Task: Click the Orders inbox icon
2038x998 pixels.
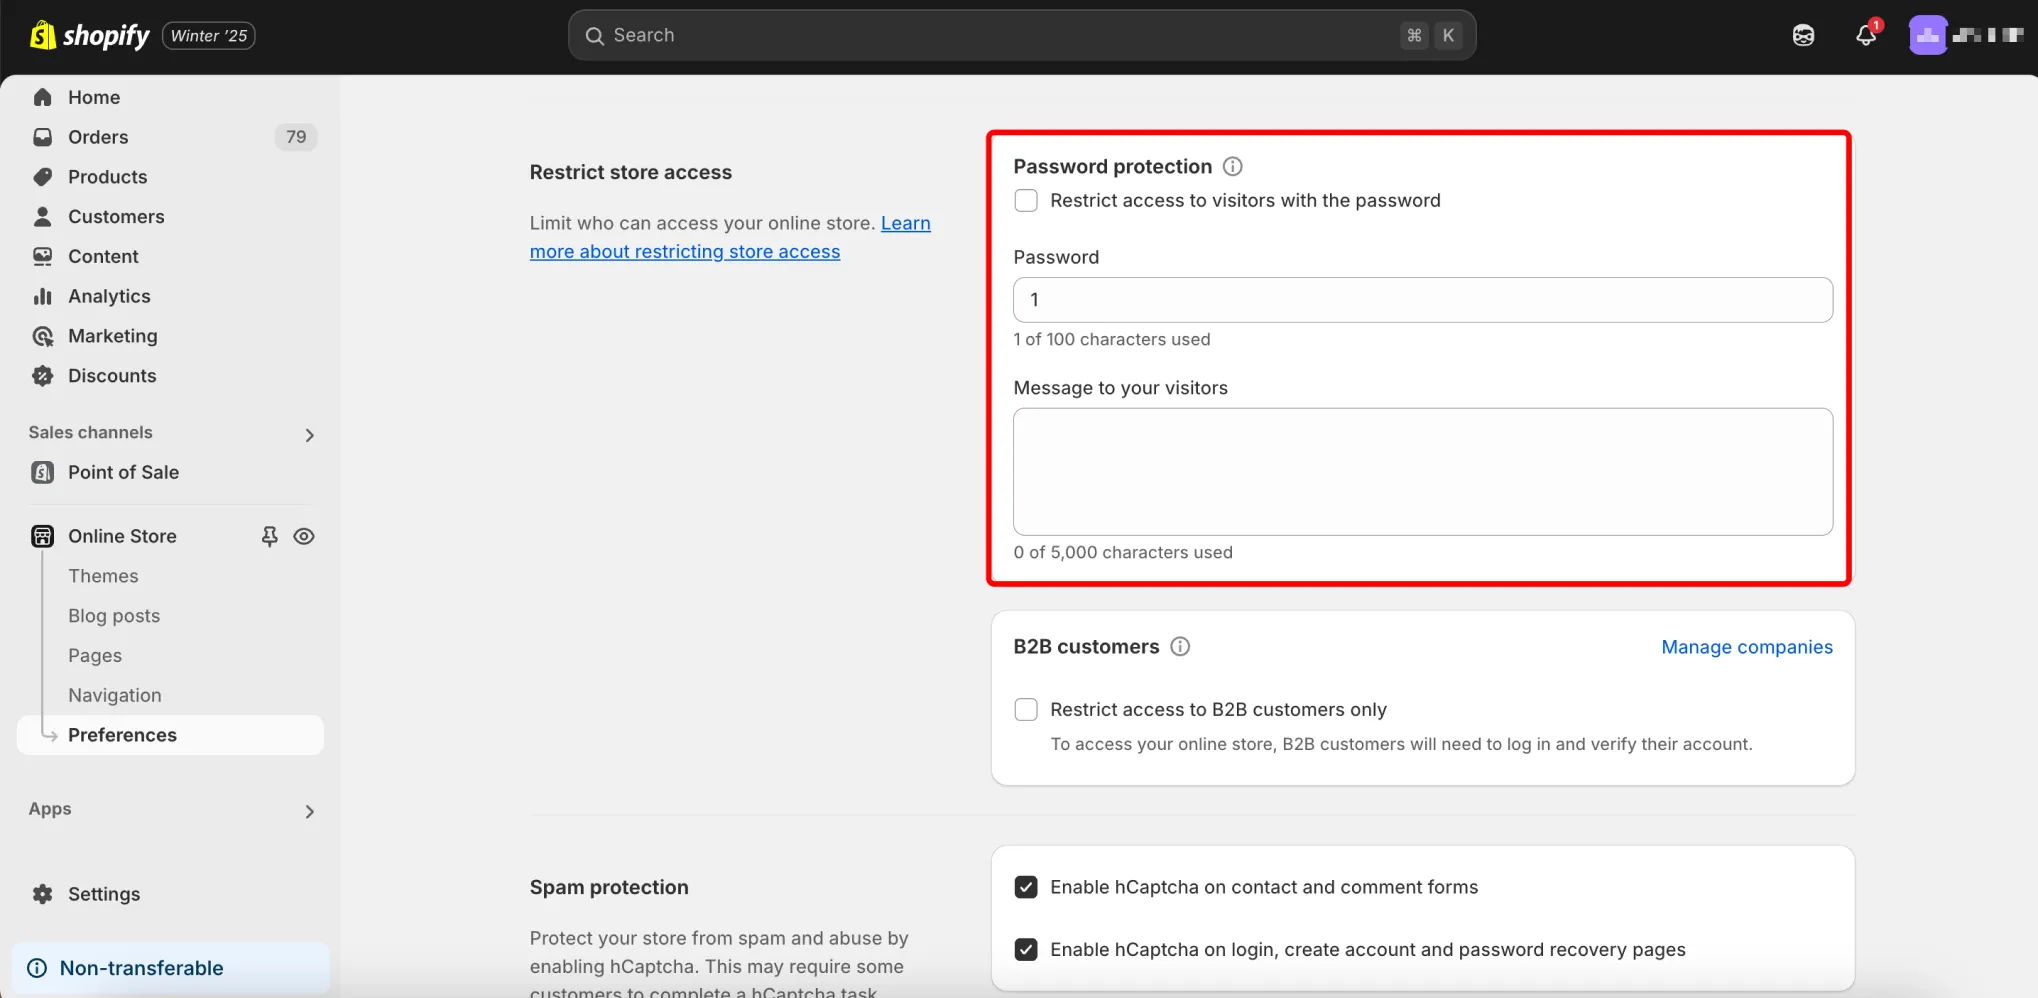Action: (x=42, y=137)
